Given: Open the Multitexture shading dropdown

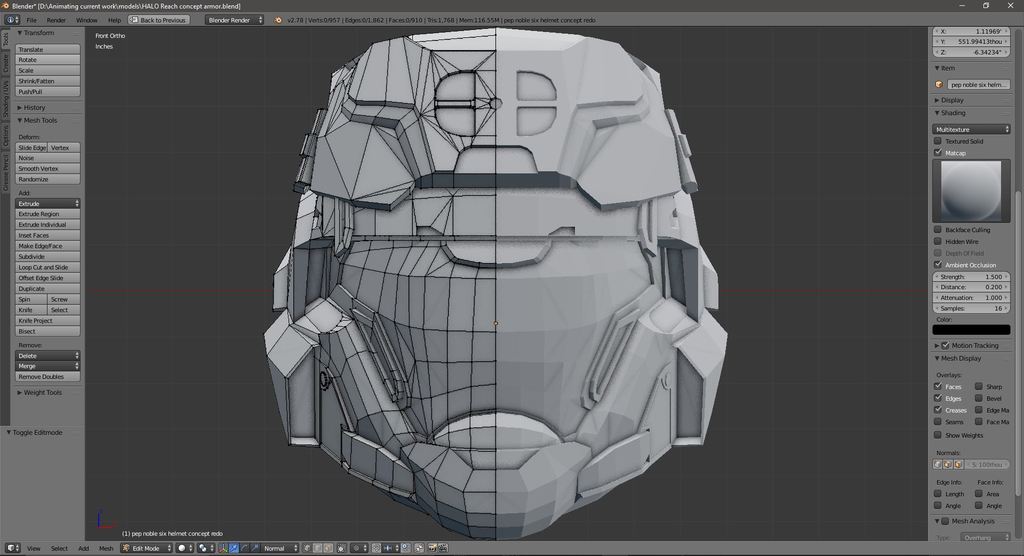Looking at the screenshot, I should tap(972, 129).
